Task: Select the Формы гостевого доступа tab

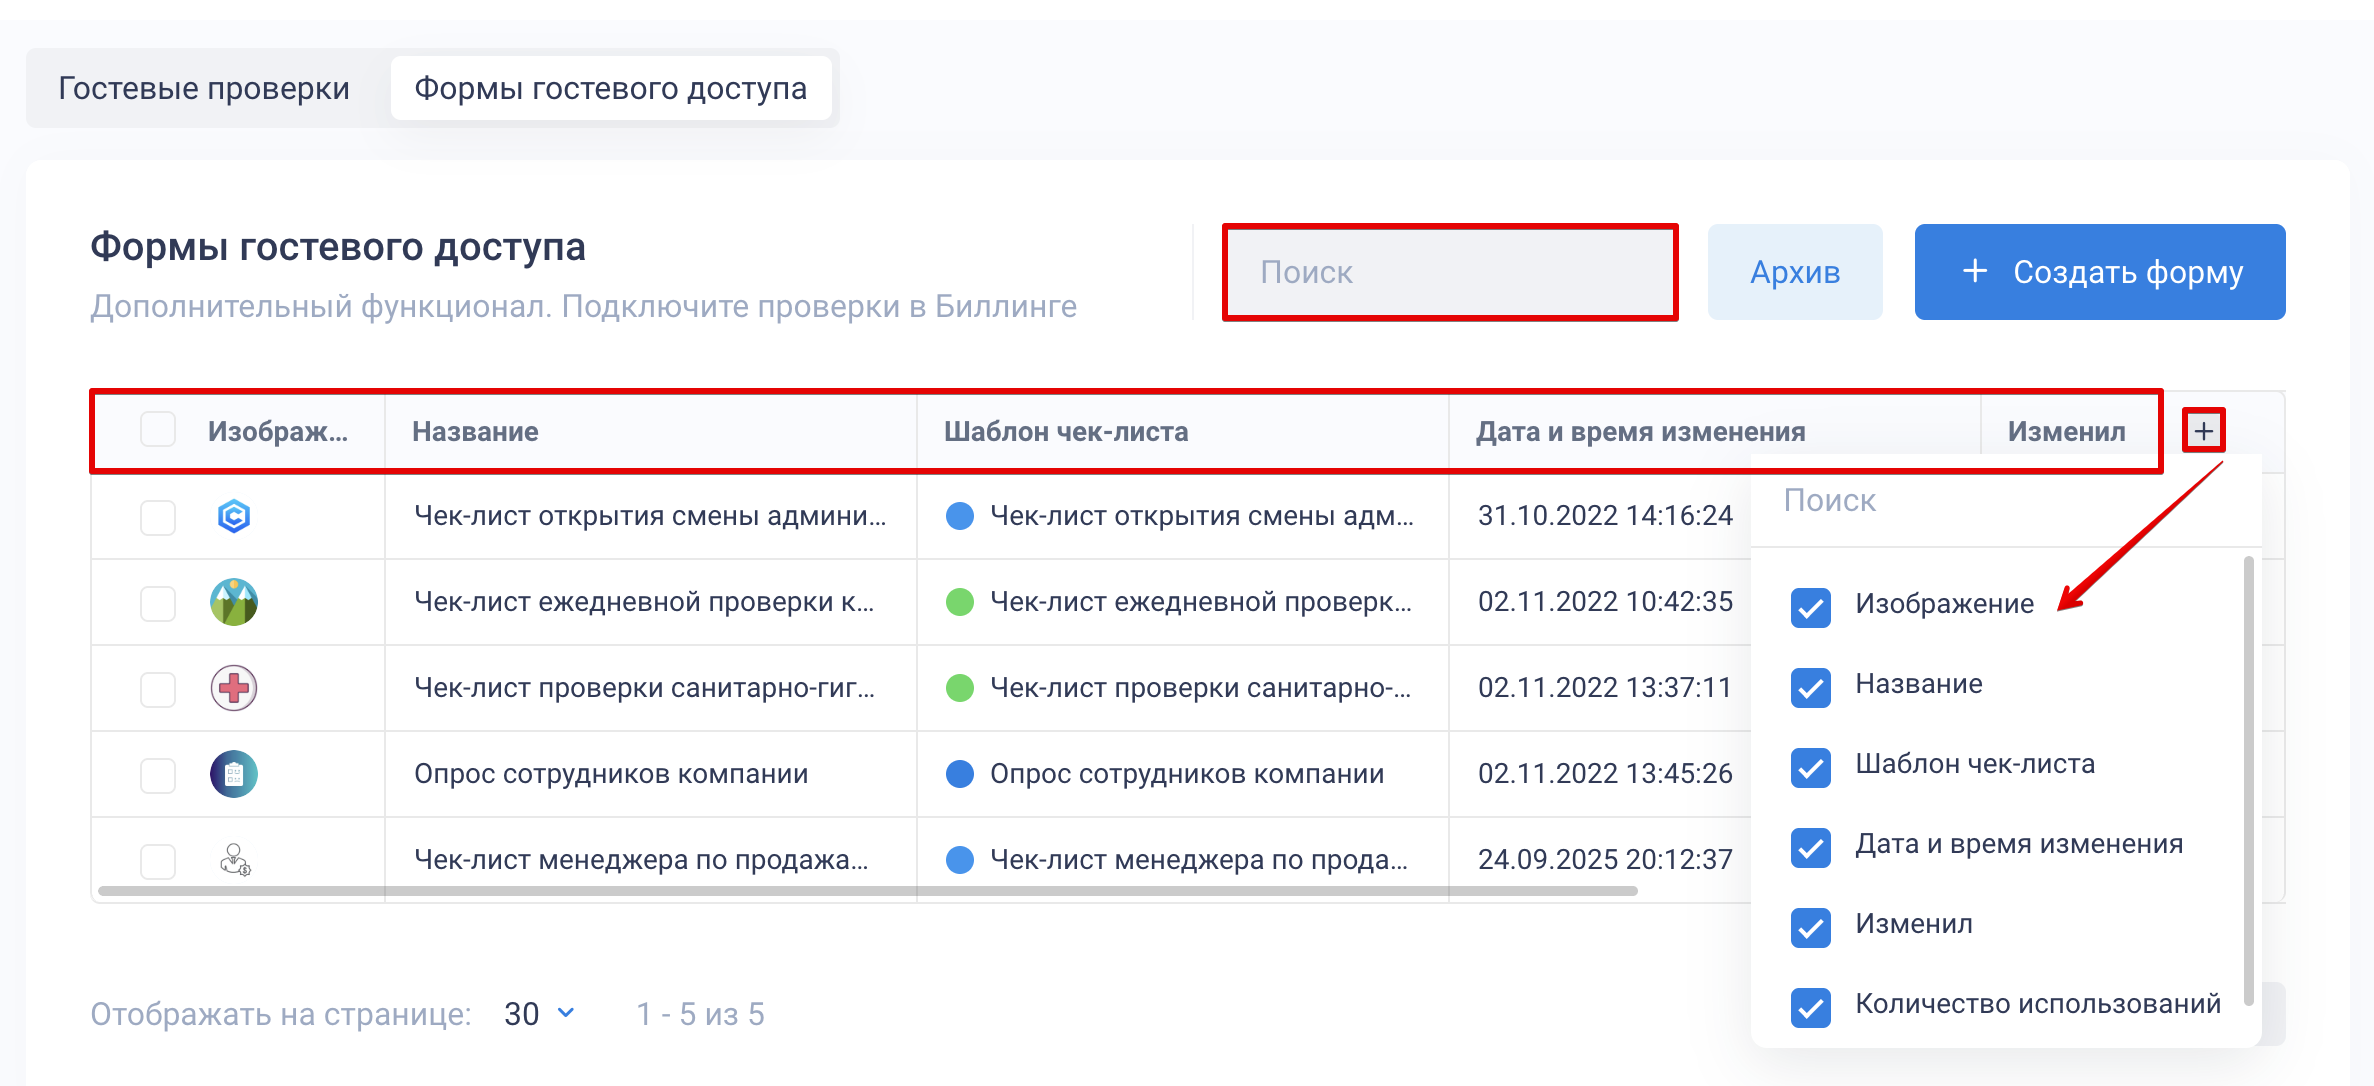Action: [x=611, y=88]
